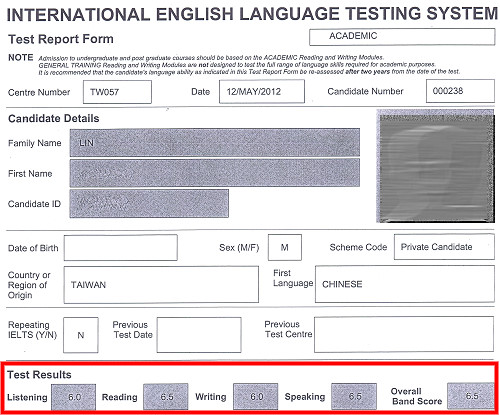Click the 'Previous Test Centre' label

(x=288, y=329)
